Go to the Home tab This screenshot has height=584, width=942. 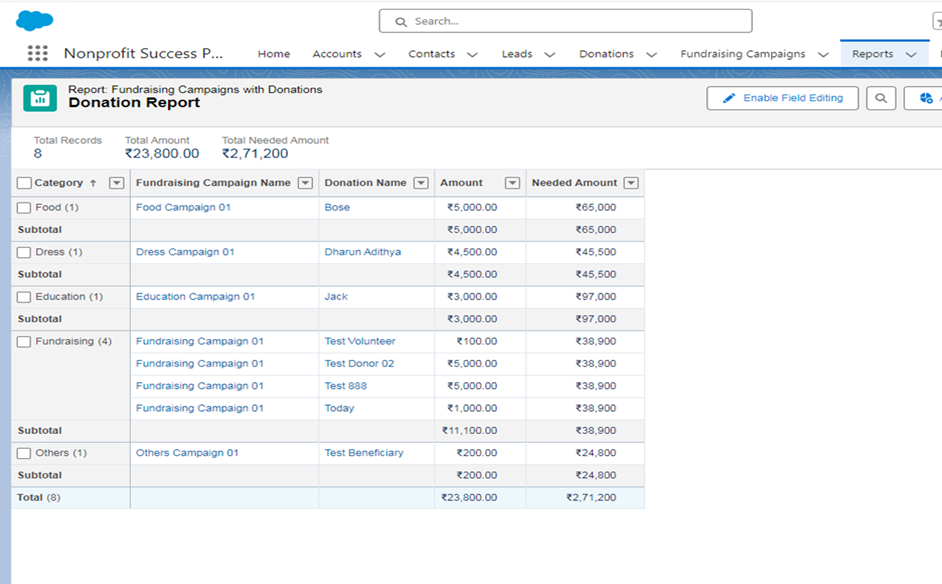[274, 54]
